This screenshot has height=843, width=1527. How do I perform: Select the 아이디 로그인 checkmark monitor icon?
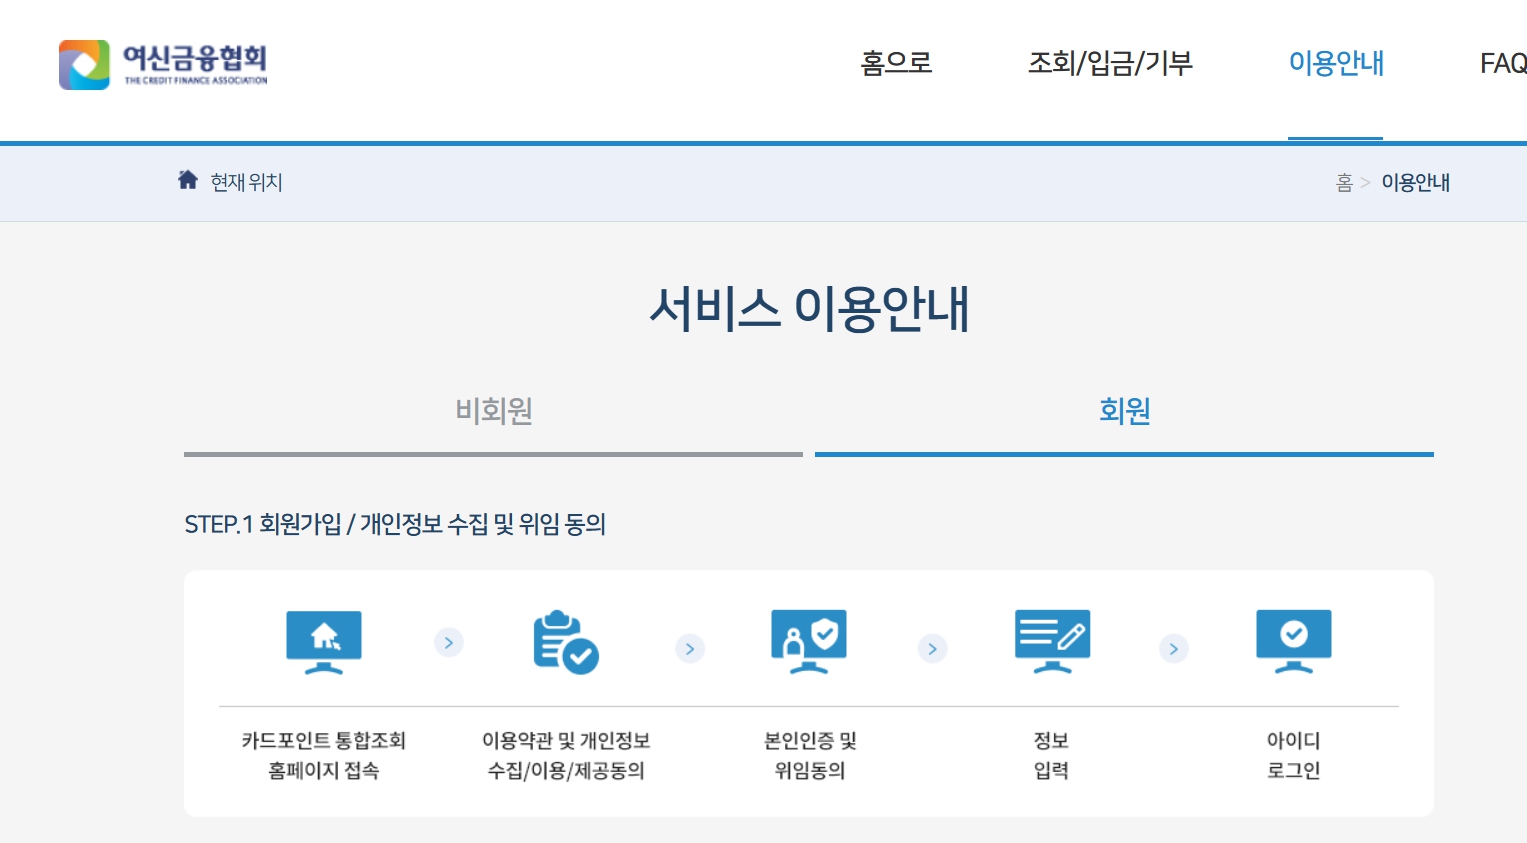pos(1293,641)
